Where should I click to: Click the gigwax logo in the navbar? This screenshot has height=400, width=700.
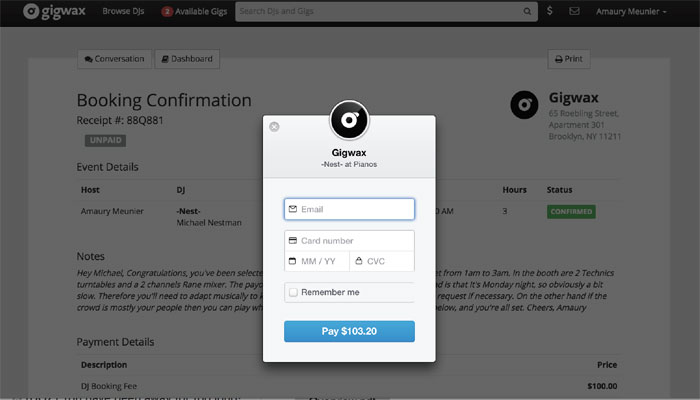pyautogui.click(x=54, y=11)
